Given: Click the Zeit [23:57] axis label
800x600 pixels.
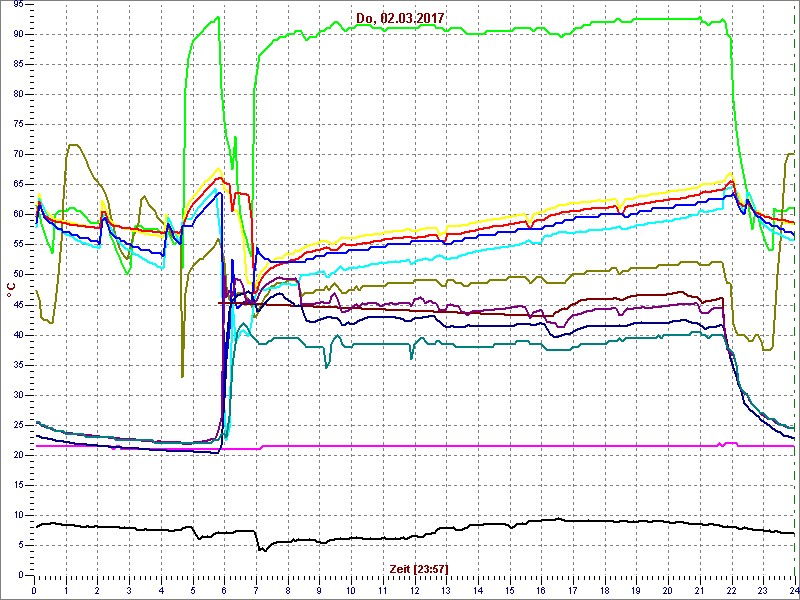Looking at the screenshot, I should click(419, 569).
